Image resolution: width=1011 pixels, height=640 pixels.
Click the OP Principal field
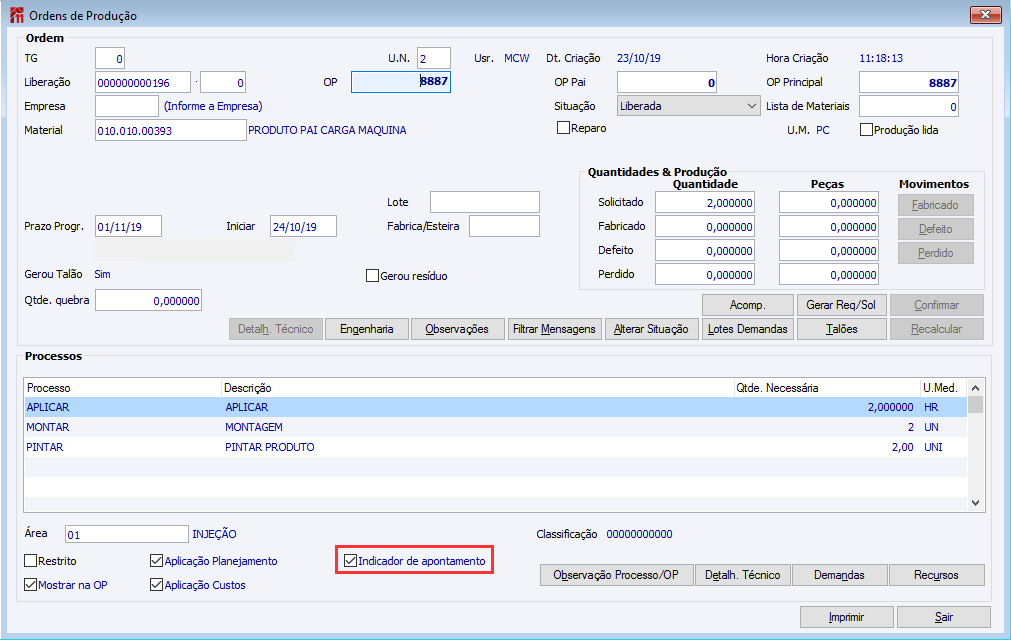pyautogui.click(x=908, y=82)
